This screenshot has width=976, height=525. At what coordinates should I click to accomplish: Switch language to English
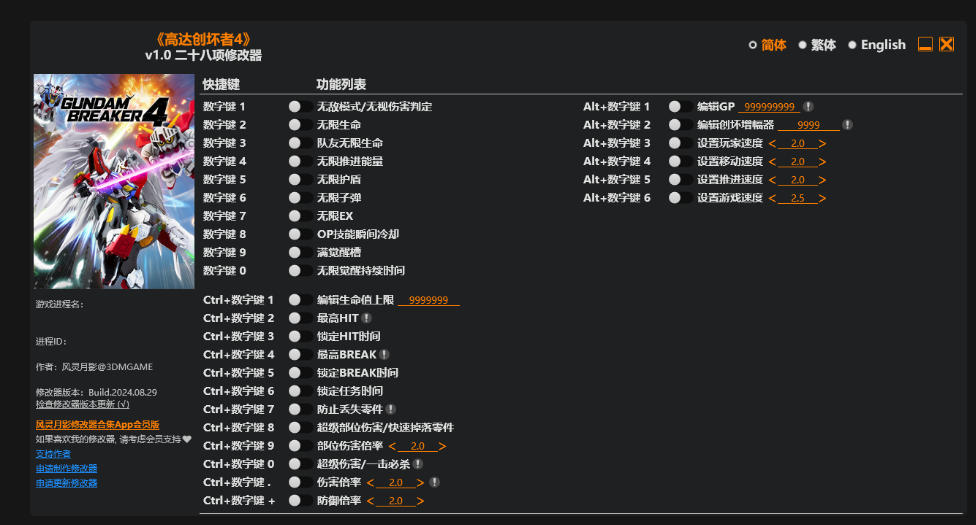(877, 45)
